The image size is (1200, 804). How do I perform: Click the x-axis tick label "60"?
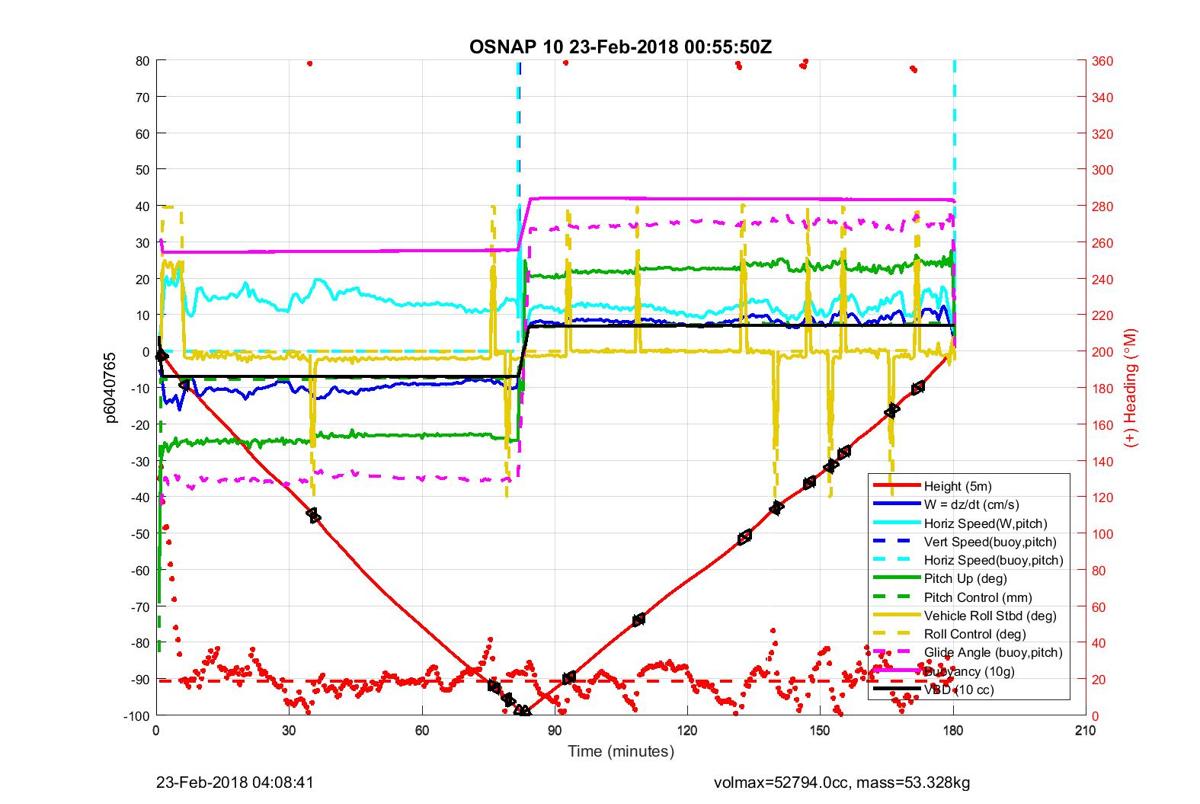coord(421,730)
